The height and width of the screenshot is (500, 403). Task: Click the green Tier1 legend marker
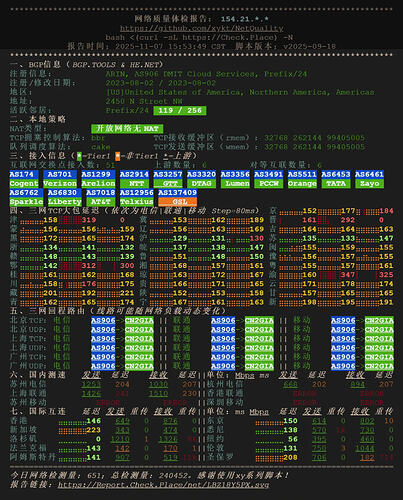(79, 156)
